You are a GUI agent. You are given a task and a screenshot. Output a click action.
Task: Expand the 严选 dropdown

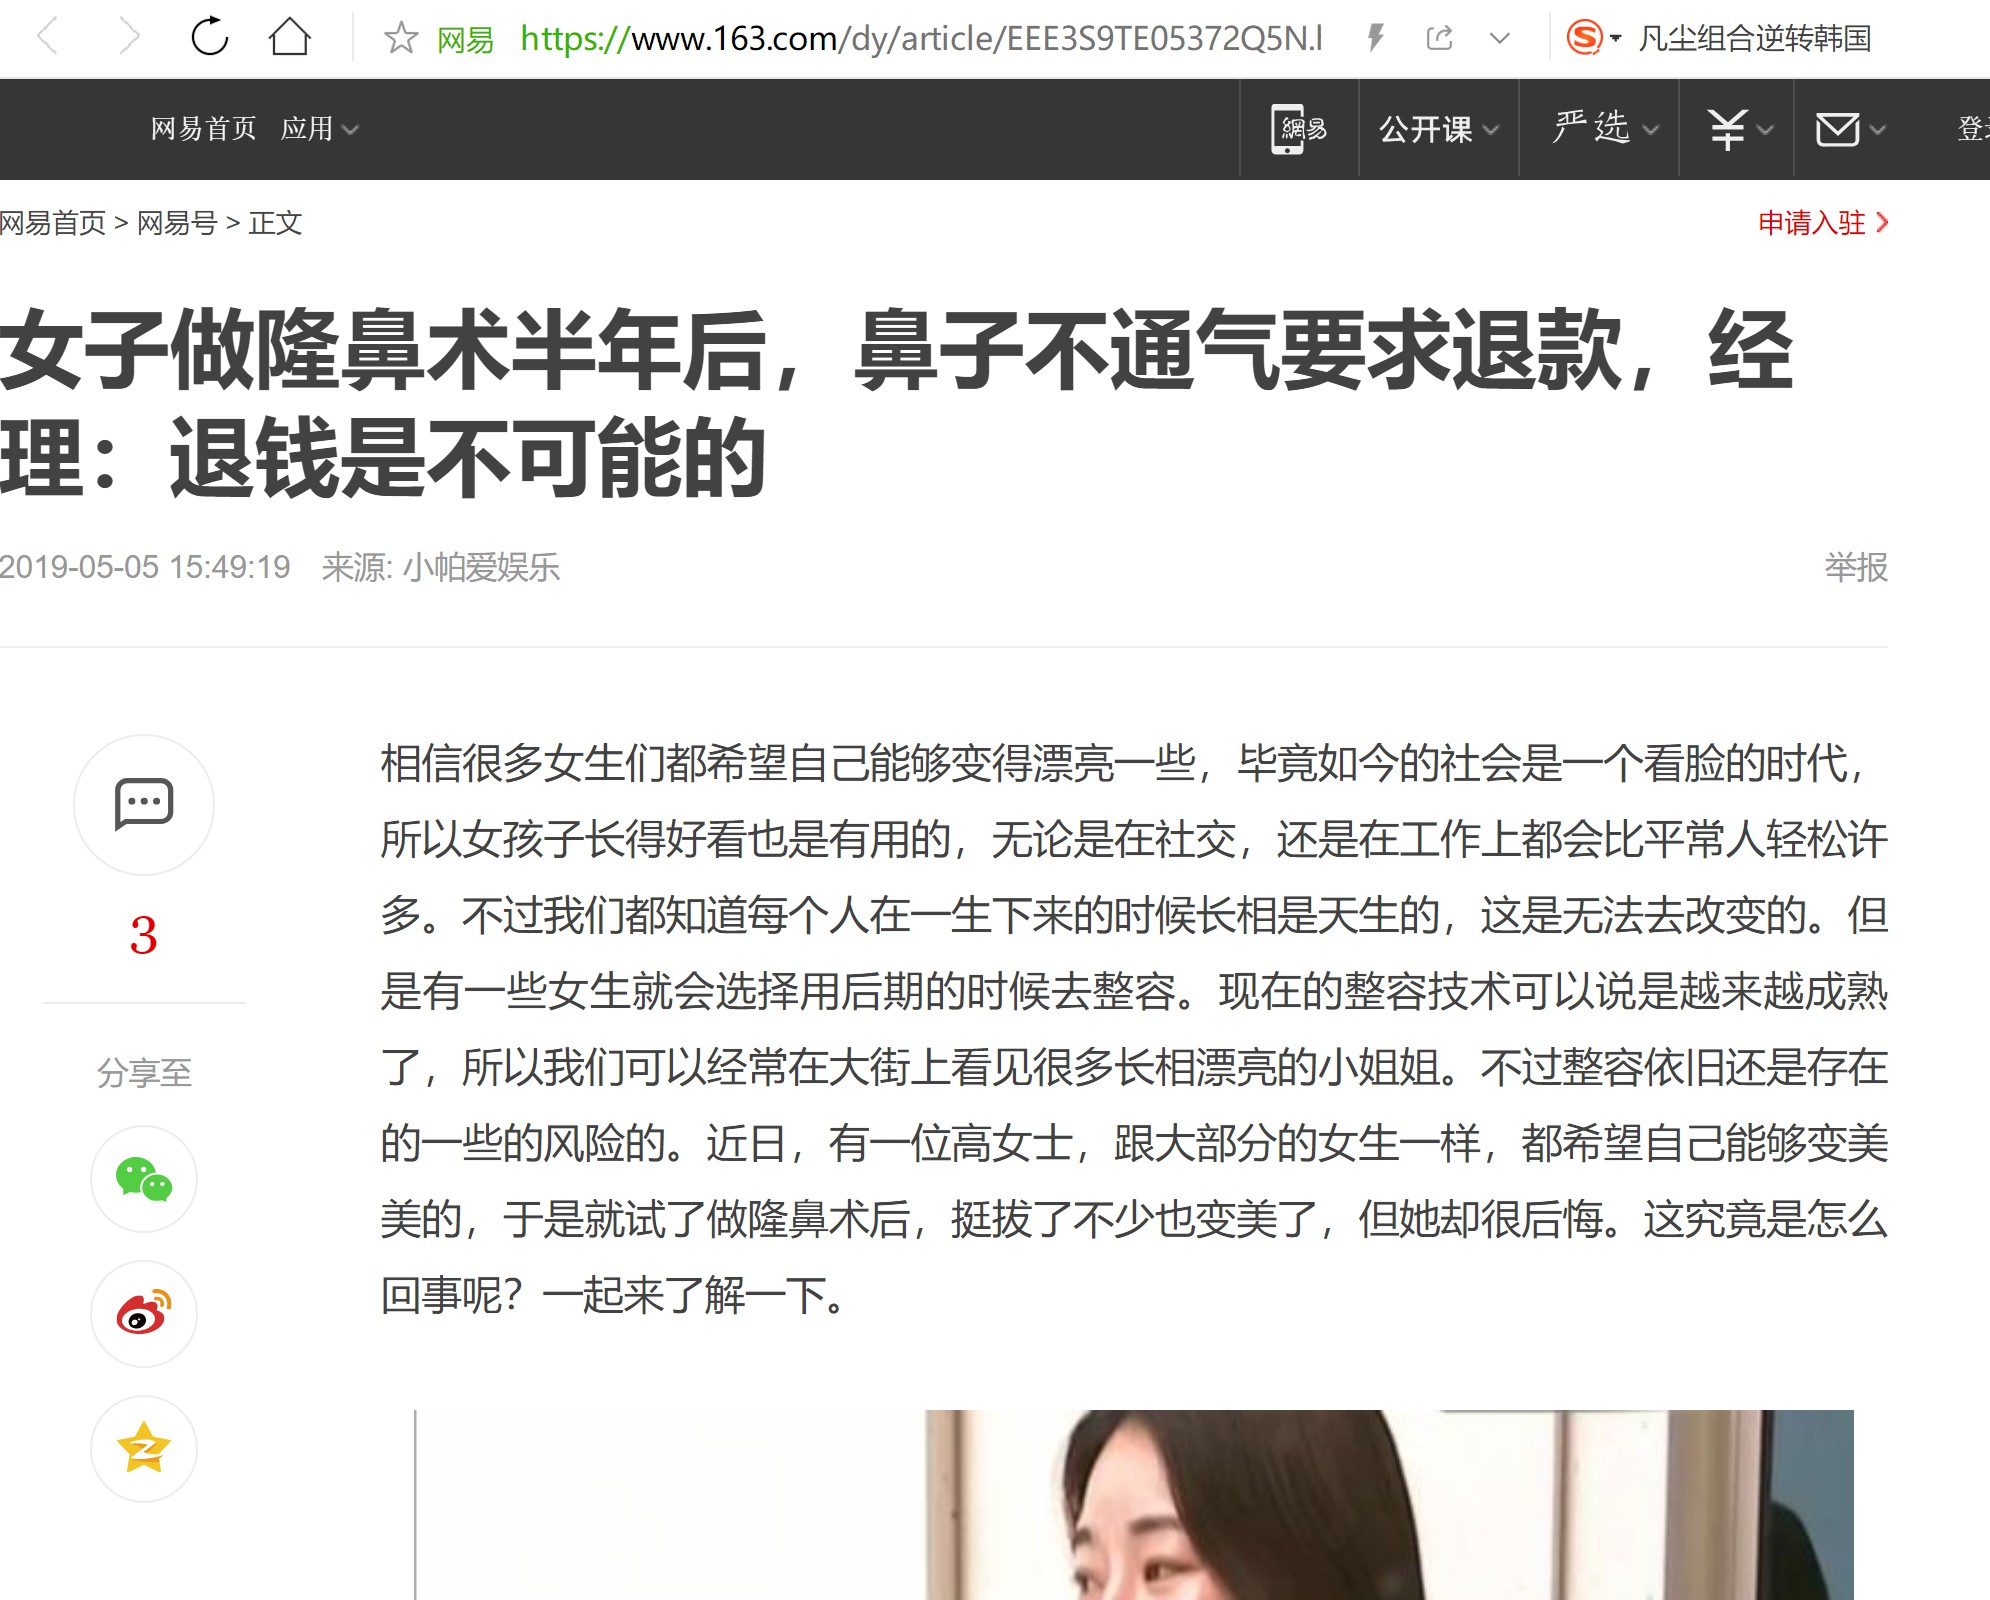click(x=1605, y=128)
